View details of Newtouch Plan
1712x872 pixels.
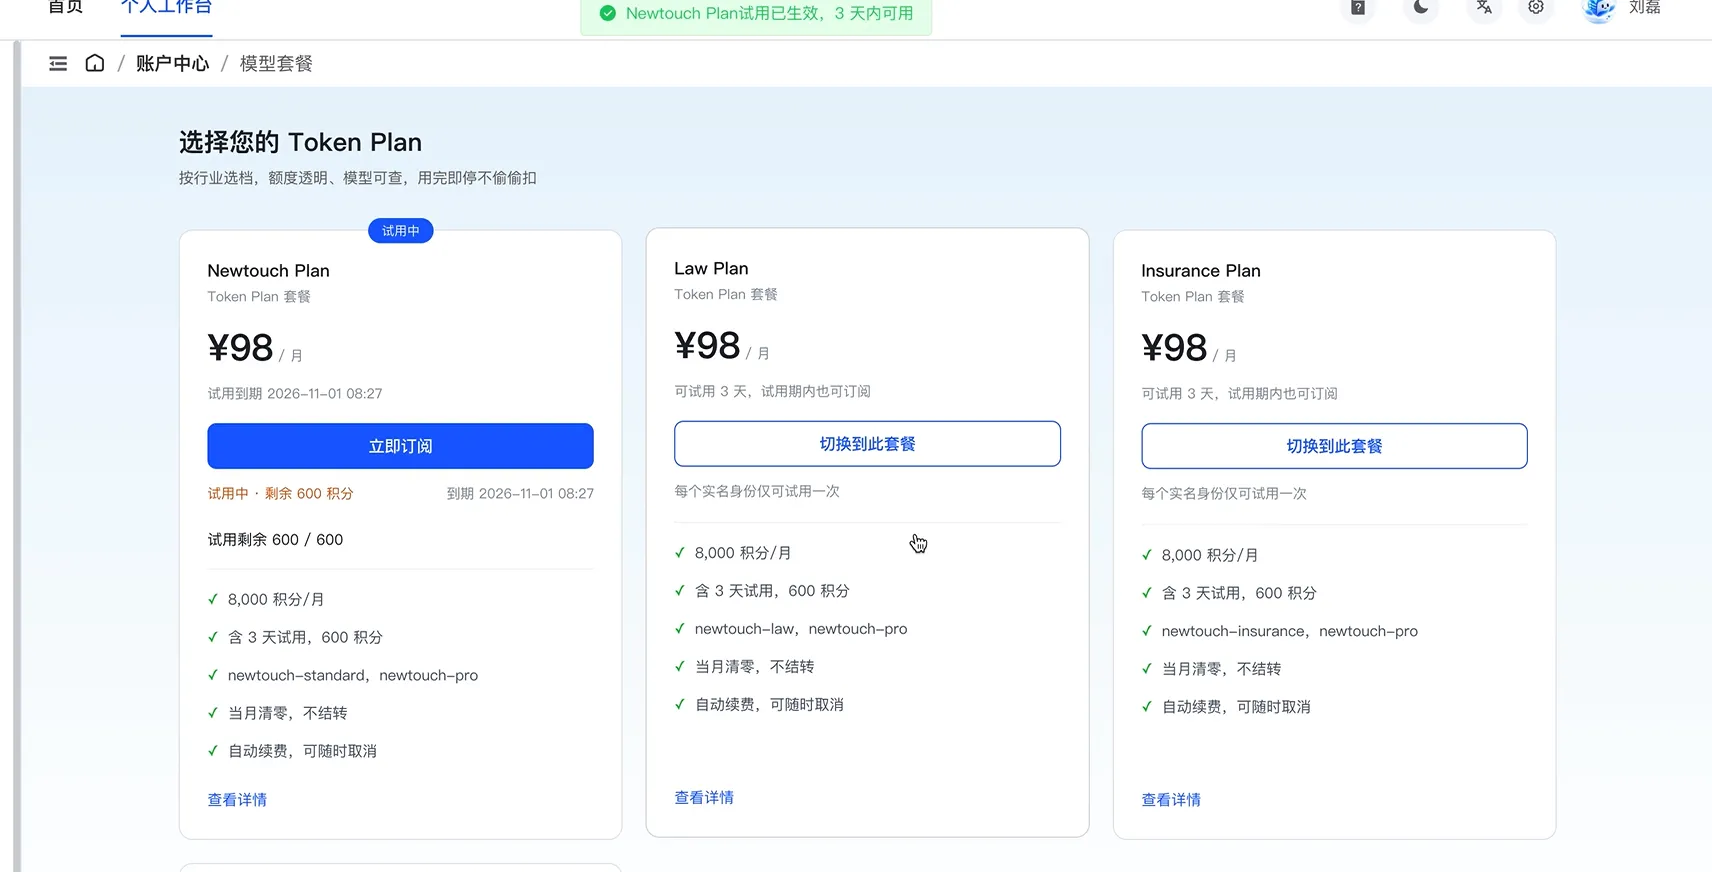click(x=237, y=800)
